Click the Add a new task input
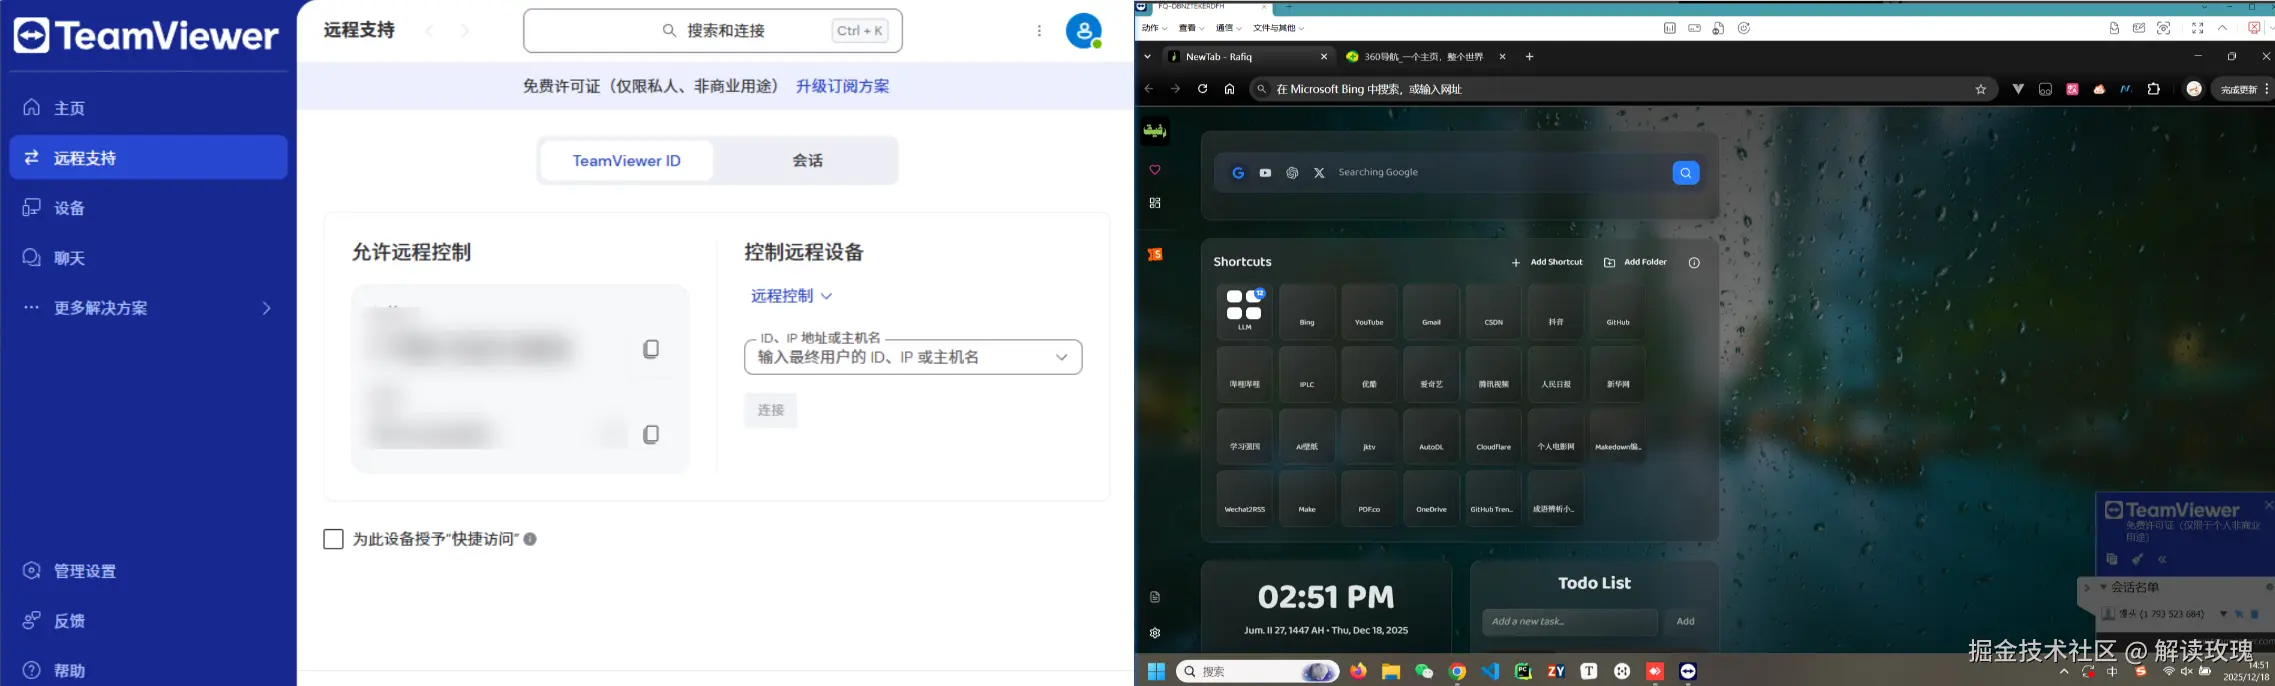Viewport: 2275px width, 686px height. point(1569,622)
